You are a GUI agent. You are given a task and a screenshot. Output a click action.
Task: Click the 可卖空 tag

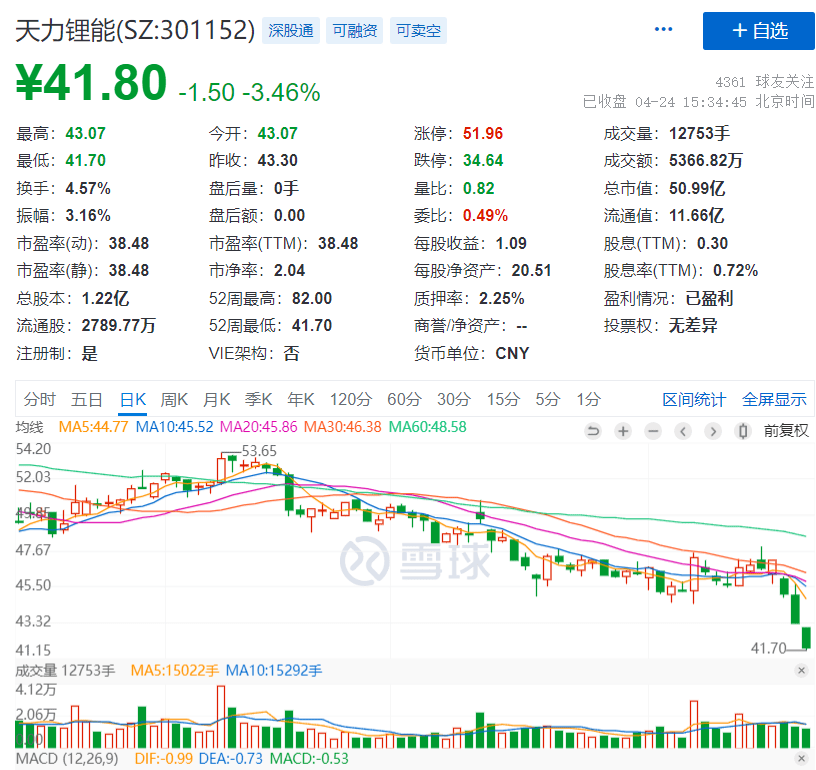(418, 31)
